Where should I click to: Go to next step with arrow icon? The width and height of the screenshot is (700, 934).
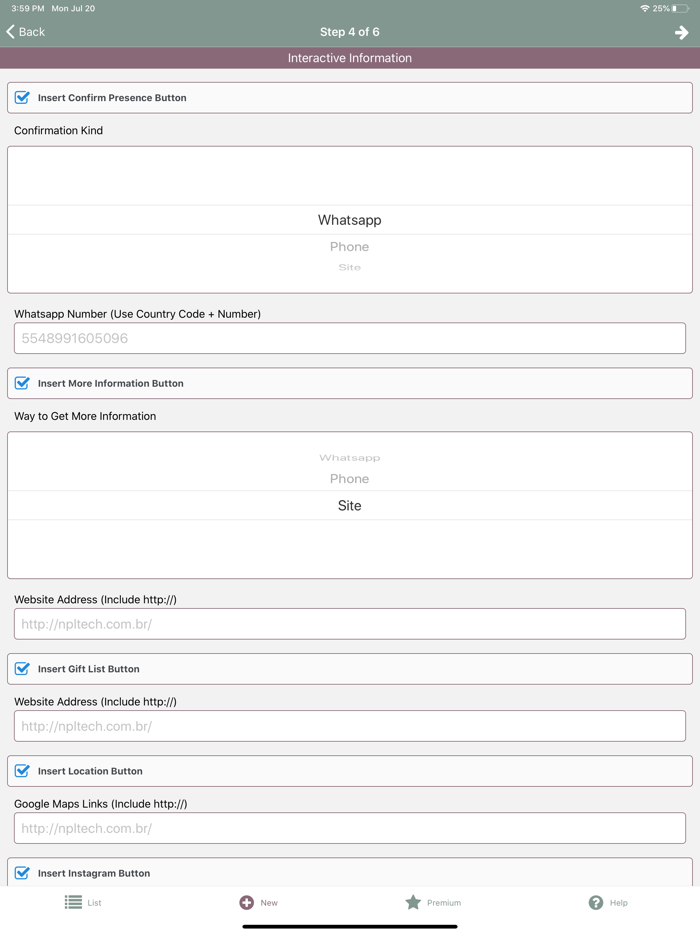(x=681, y=32)
